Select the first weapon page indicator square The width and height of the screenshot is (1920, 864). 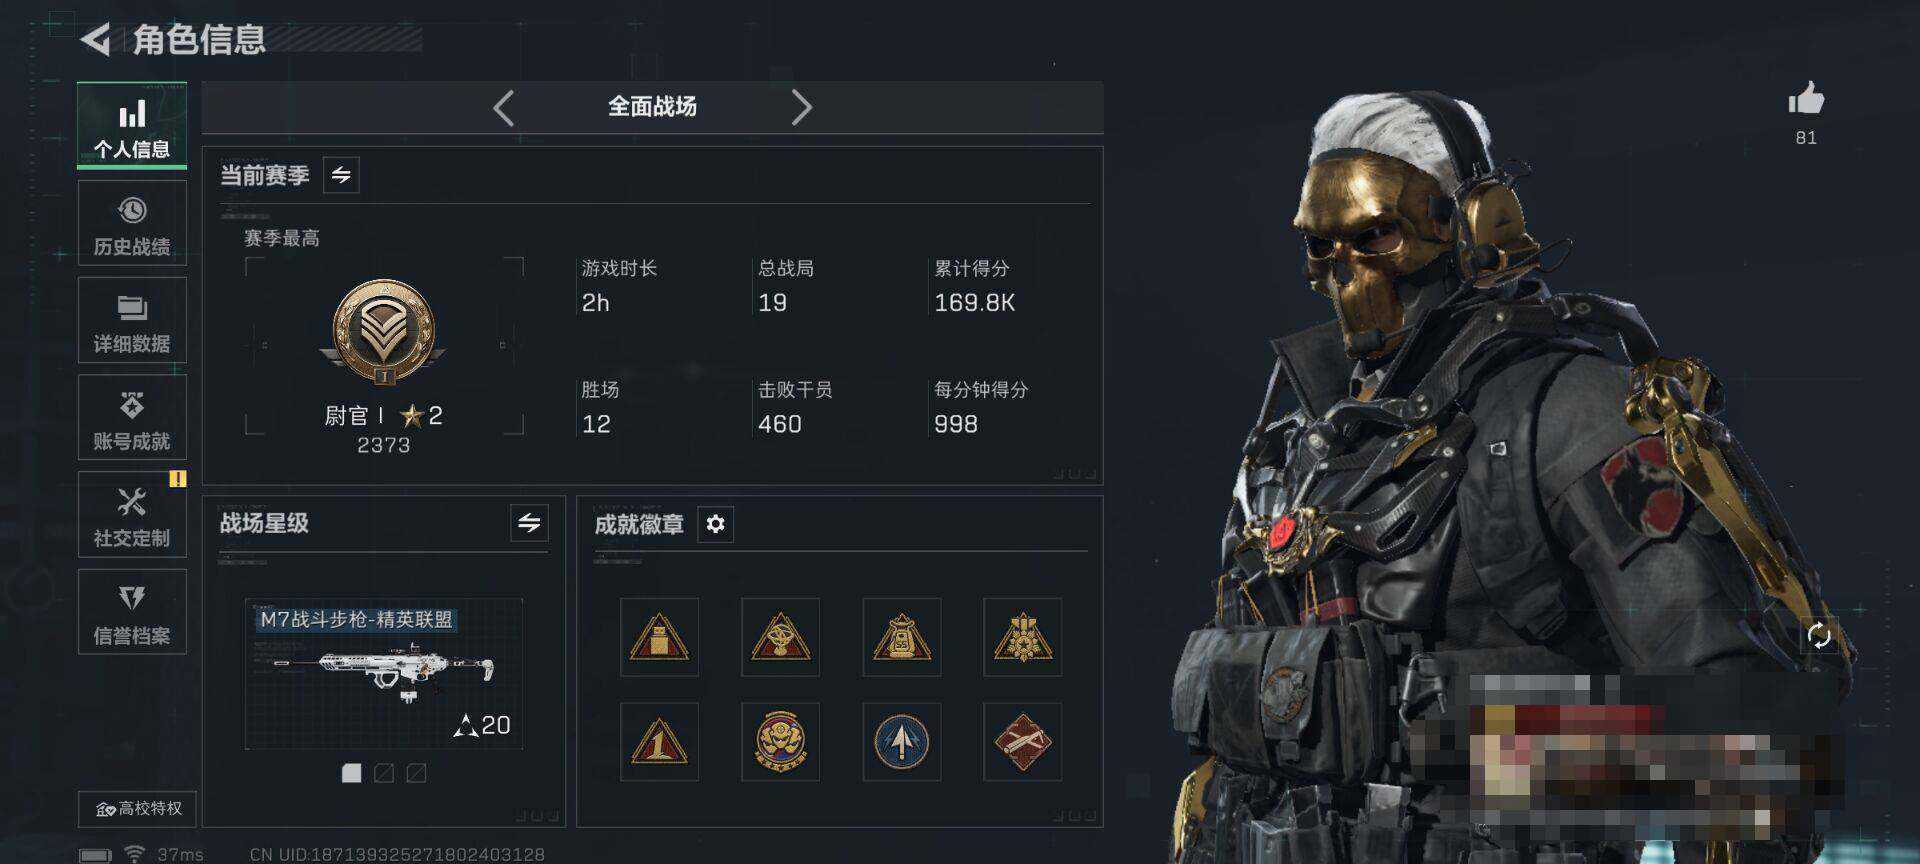click(x=351, y=773)
